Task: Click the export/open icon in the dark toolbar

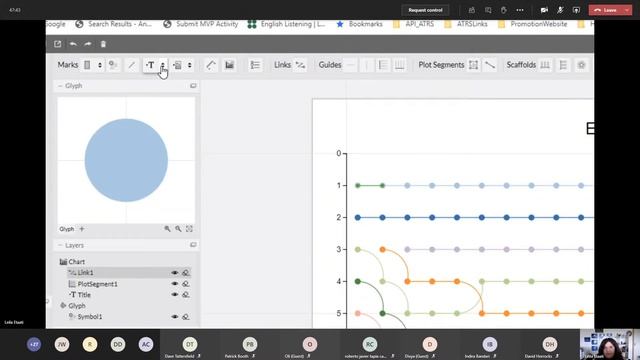Action: (x=58, y=44)
